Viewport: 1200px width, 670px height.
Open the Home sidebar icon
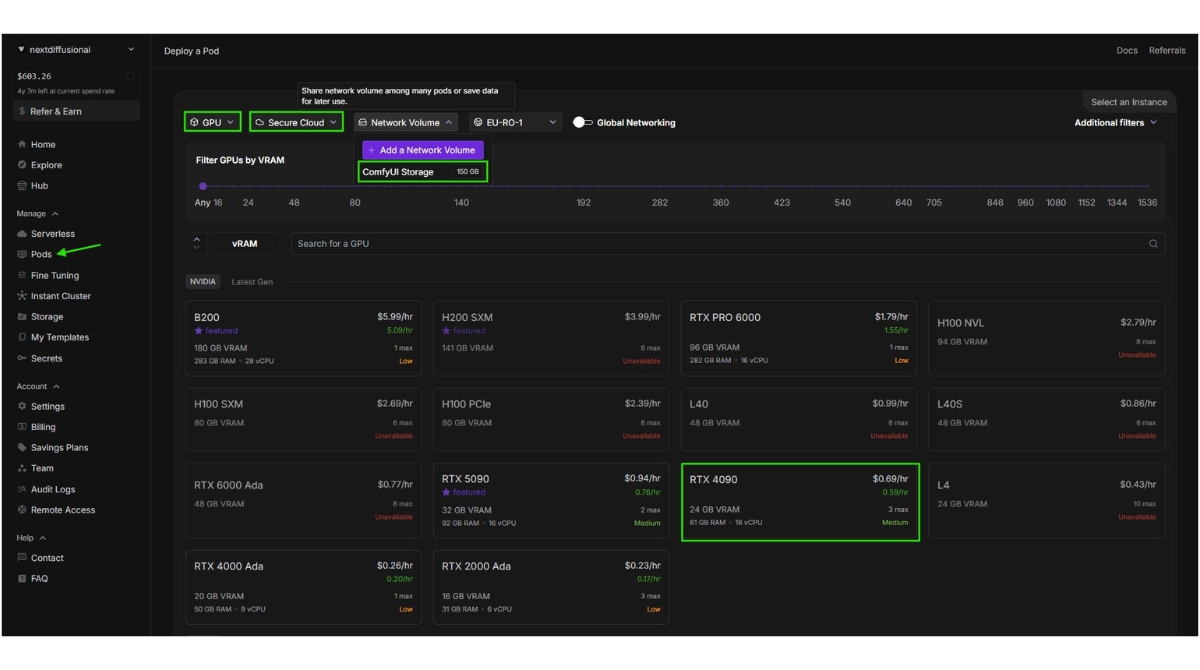pos(22,145)
